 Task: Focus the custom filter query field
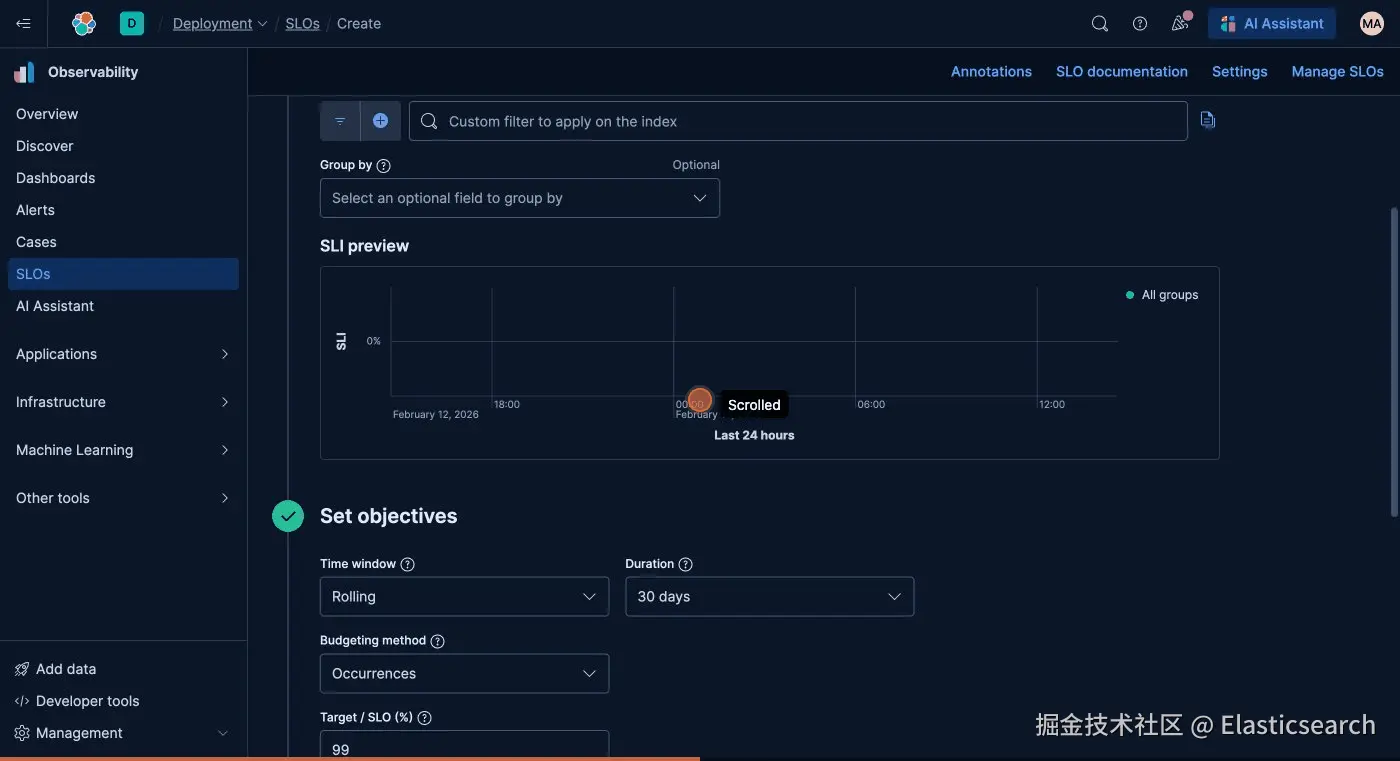(798, 121)
